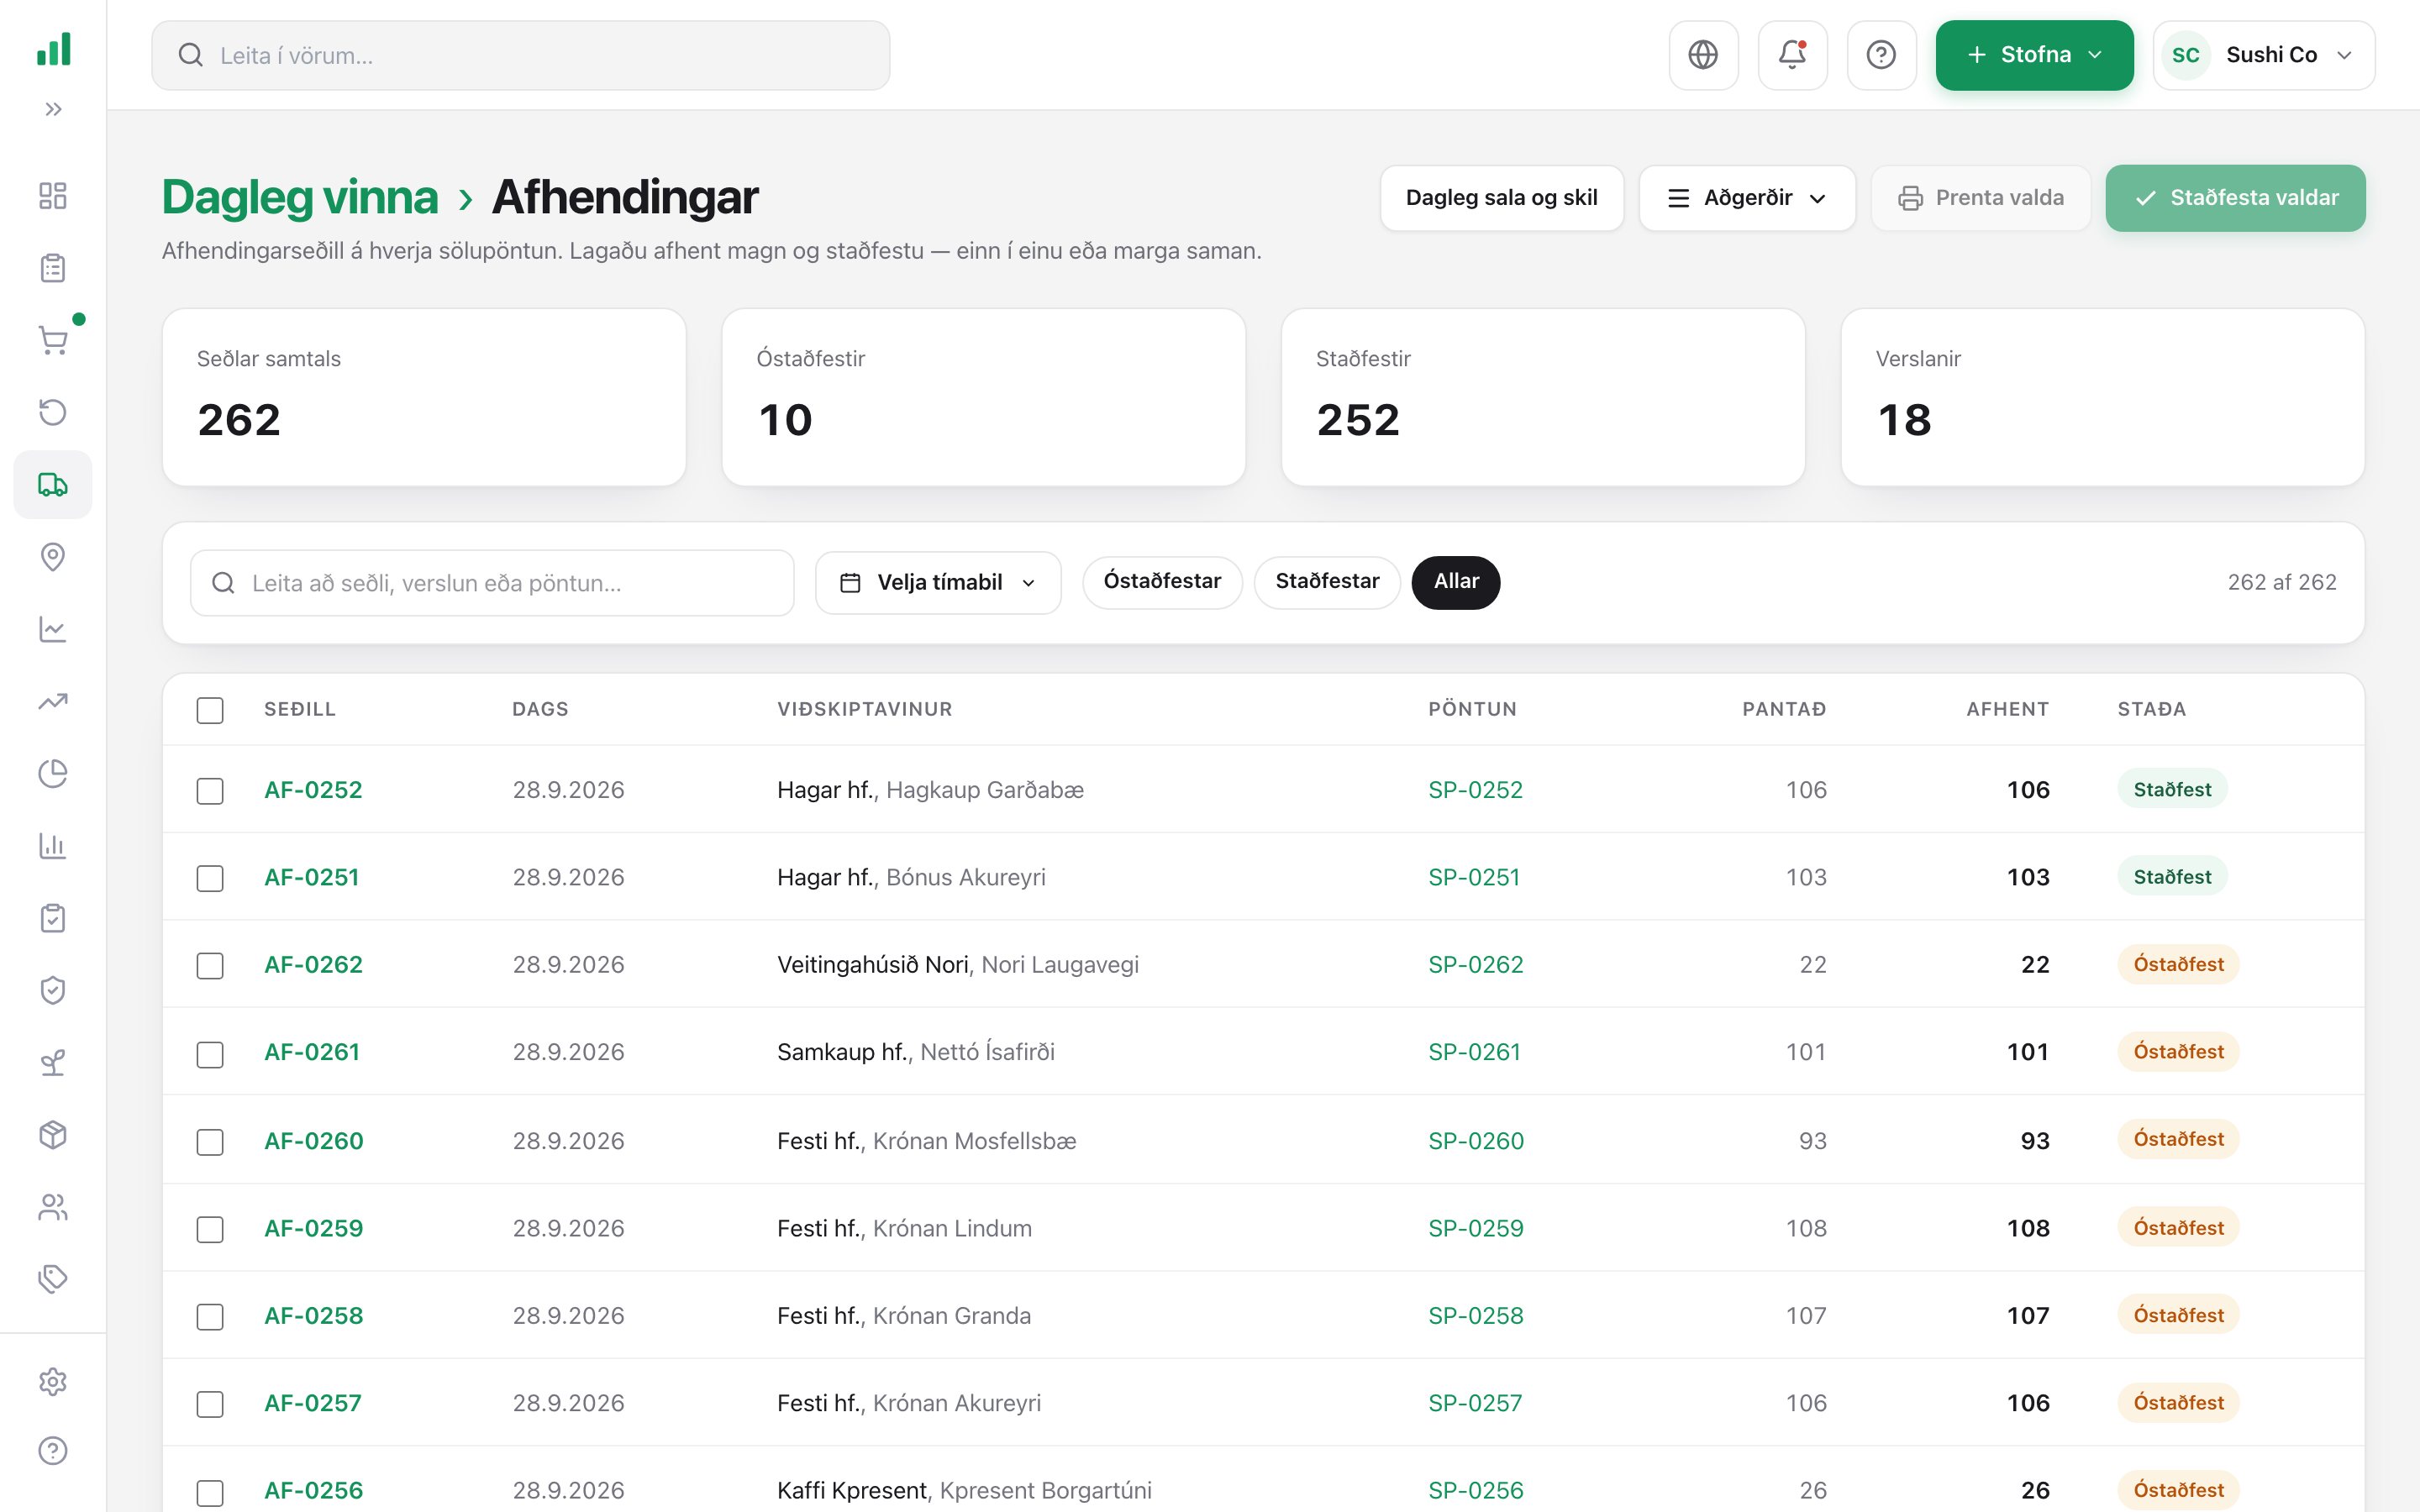Screen dimensions: 2420x1512
Task: Open order link SP-0261
Action: tap(1474, 1052)
